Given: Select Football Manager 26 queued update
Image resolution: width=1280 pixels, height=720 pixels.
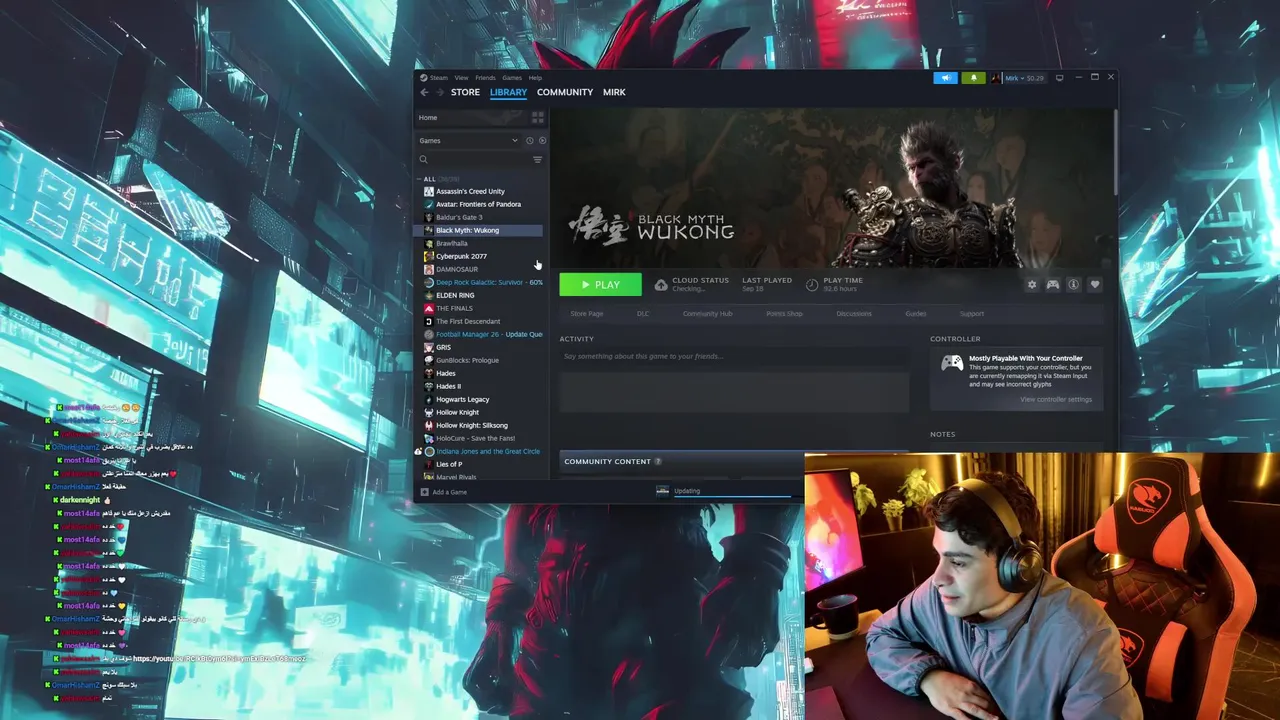Looking at the screenshot, I should pyautogui.click(x=482, y=334).
